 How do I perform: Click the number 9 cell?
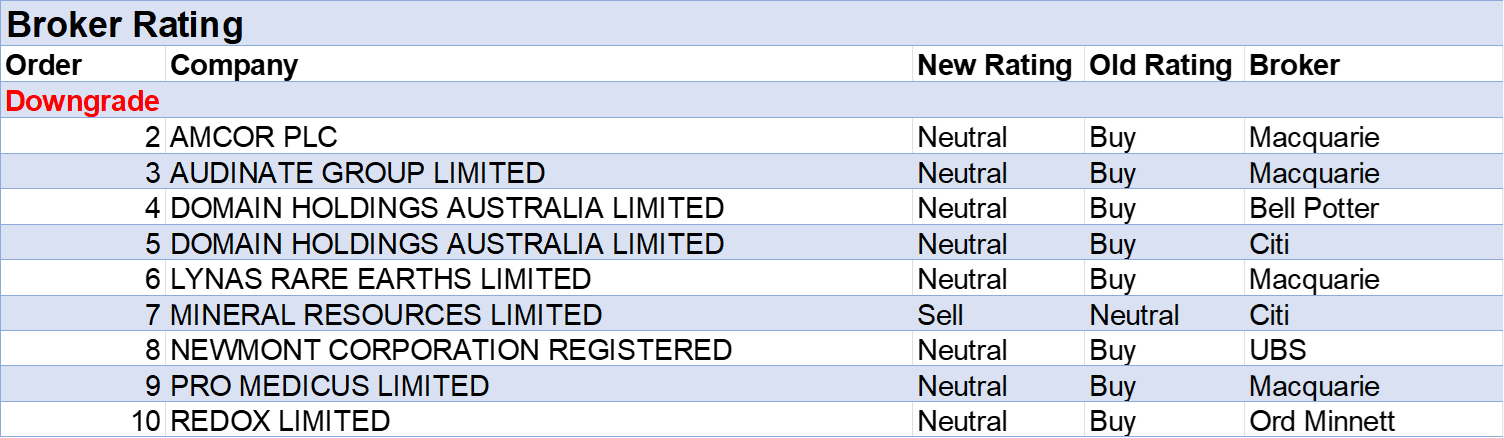152,386
